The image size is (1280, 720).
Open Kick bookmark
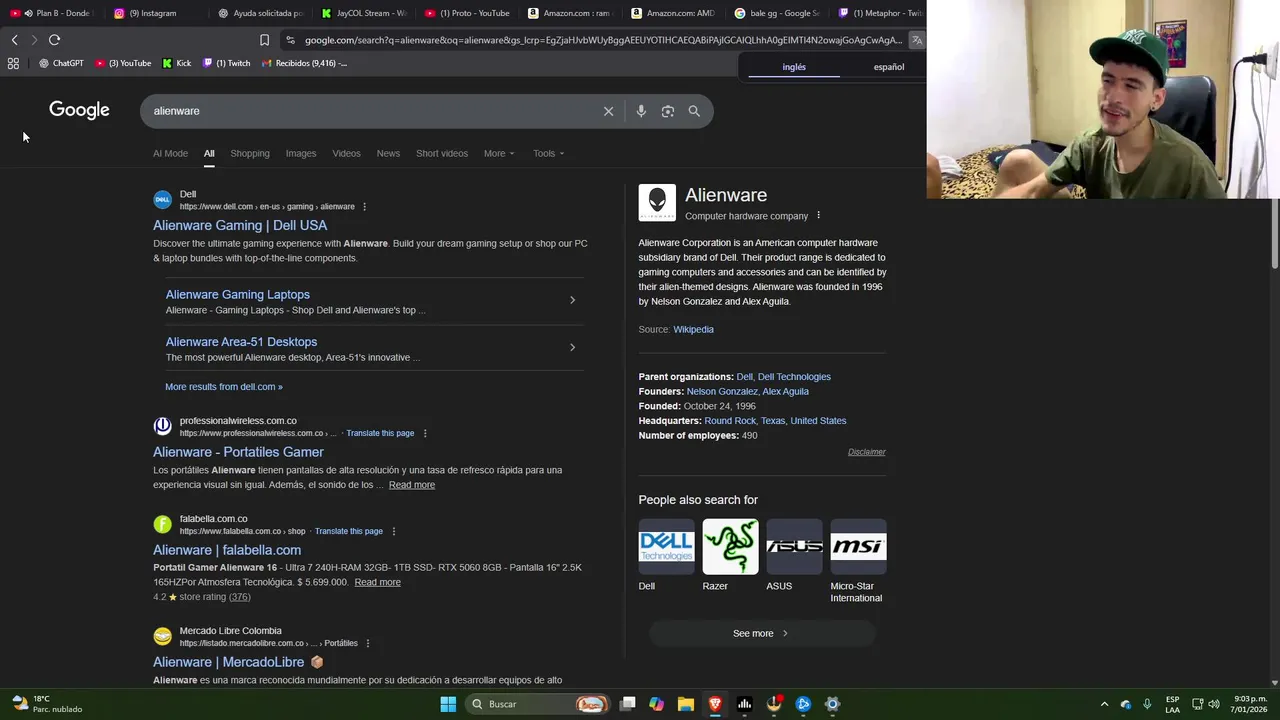pos(177,63)
